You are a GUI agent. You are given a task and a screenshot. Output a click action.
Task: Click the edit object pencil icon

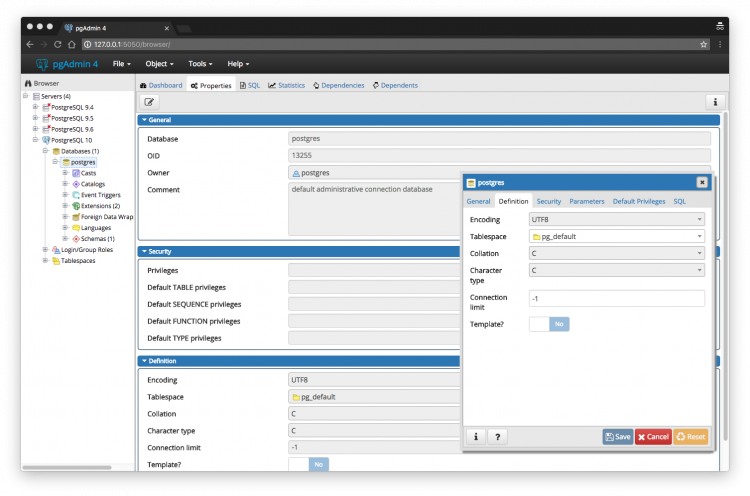coord(149,102)
